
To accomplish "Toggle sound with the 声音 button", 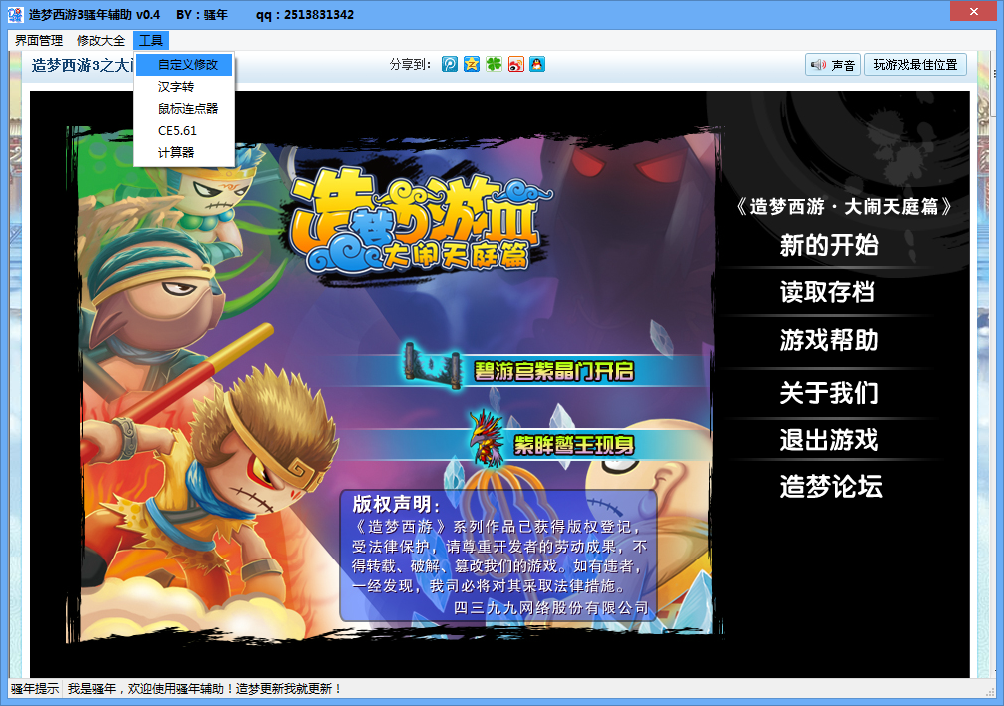I will coord(832,65).
